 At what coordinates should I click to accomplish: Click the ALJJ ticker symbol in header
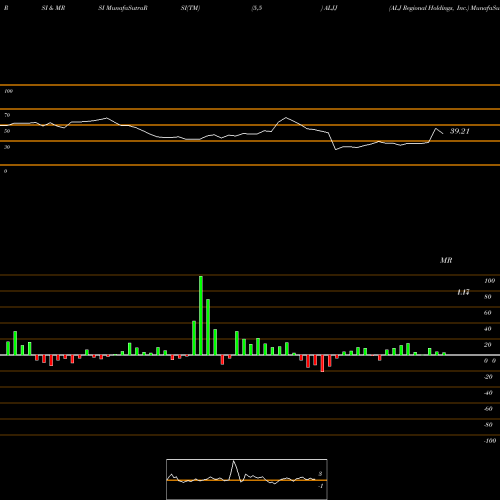pos(331,8)
